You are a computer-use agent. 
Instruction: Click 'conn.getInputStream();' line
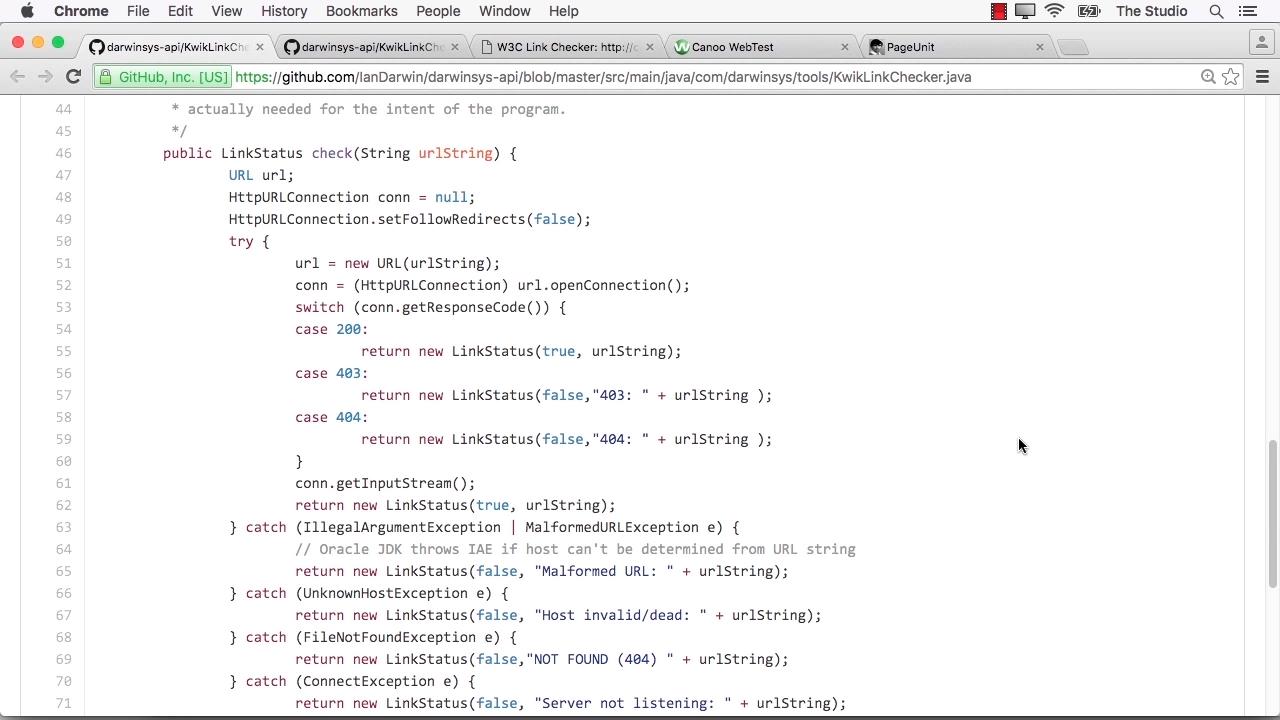click(385, 483)
